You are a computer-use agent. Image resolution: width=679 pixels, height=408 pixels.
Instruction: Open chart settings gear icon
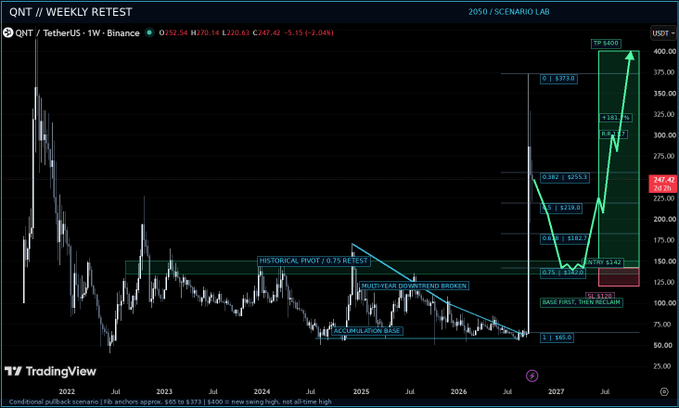coord(664,392)
